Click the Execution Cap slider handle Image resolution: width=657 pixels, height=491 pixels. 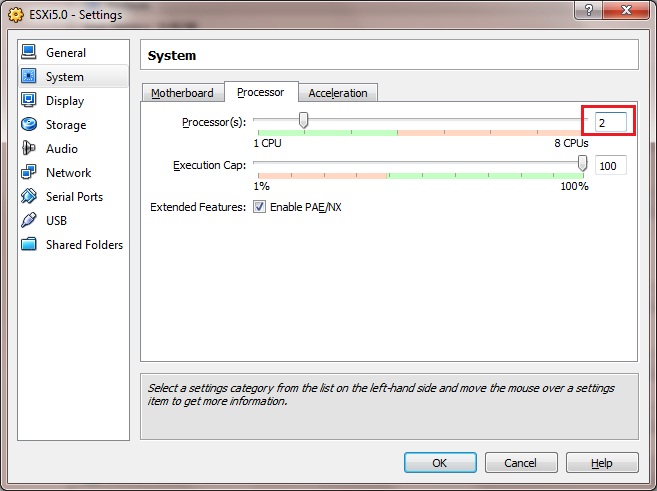582,163
